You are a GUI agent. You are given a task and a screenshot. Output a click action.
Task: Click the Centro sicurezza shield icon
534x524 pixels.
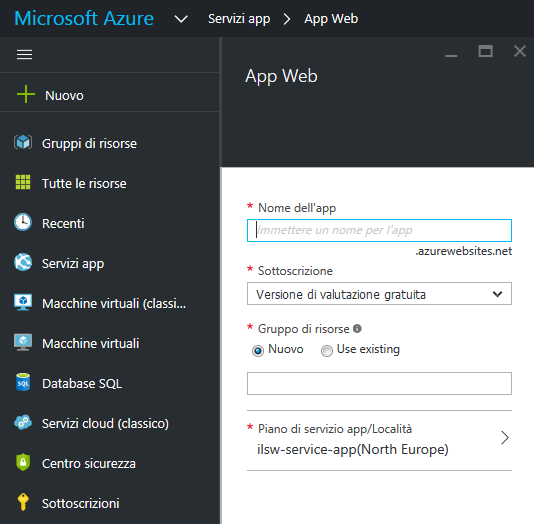[23, 462]
